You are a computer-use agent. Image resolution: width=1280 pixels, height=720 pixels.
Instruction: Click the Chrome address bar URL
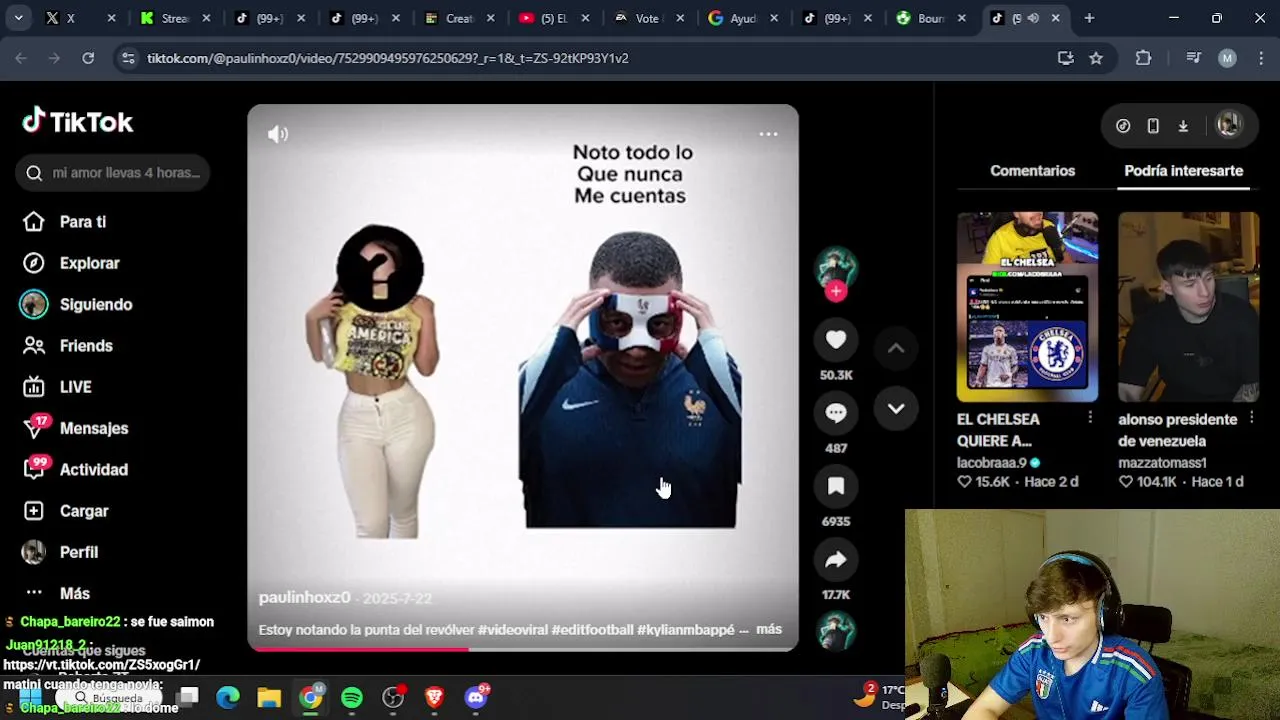388,58
